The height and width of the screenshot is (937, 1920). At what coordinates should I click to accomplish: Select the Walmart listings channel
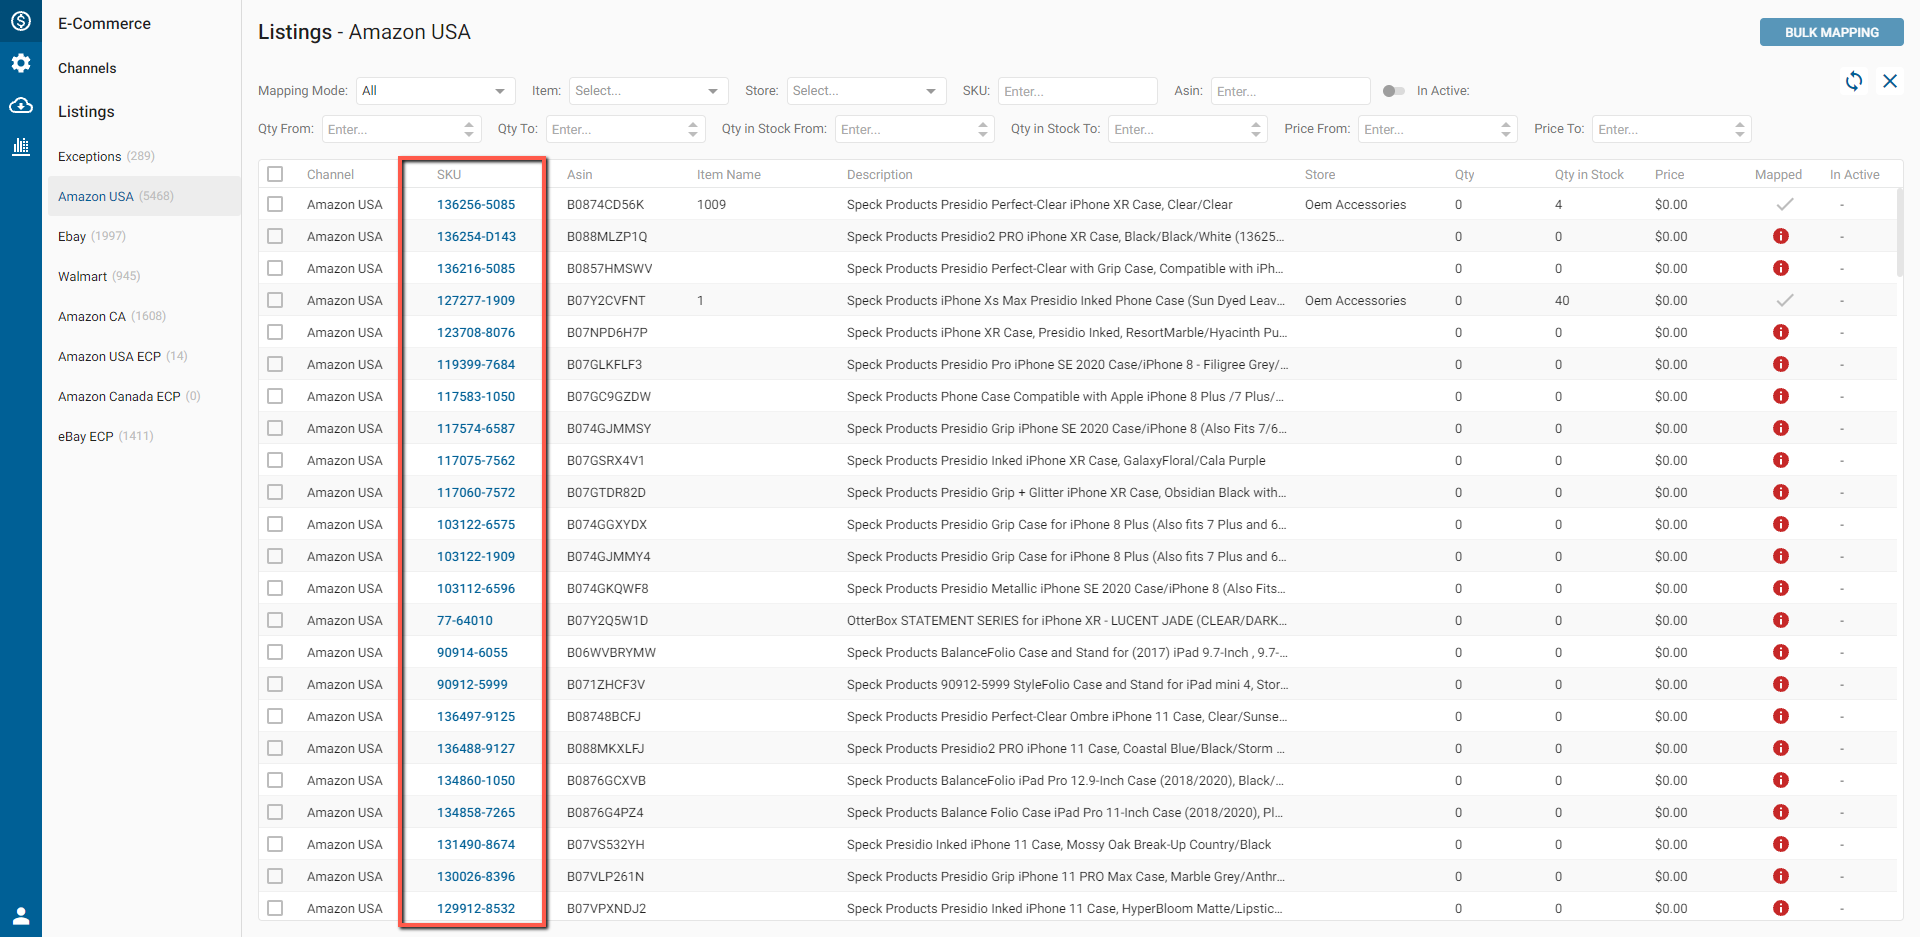pyautogui.click(x=99, y=276)
